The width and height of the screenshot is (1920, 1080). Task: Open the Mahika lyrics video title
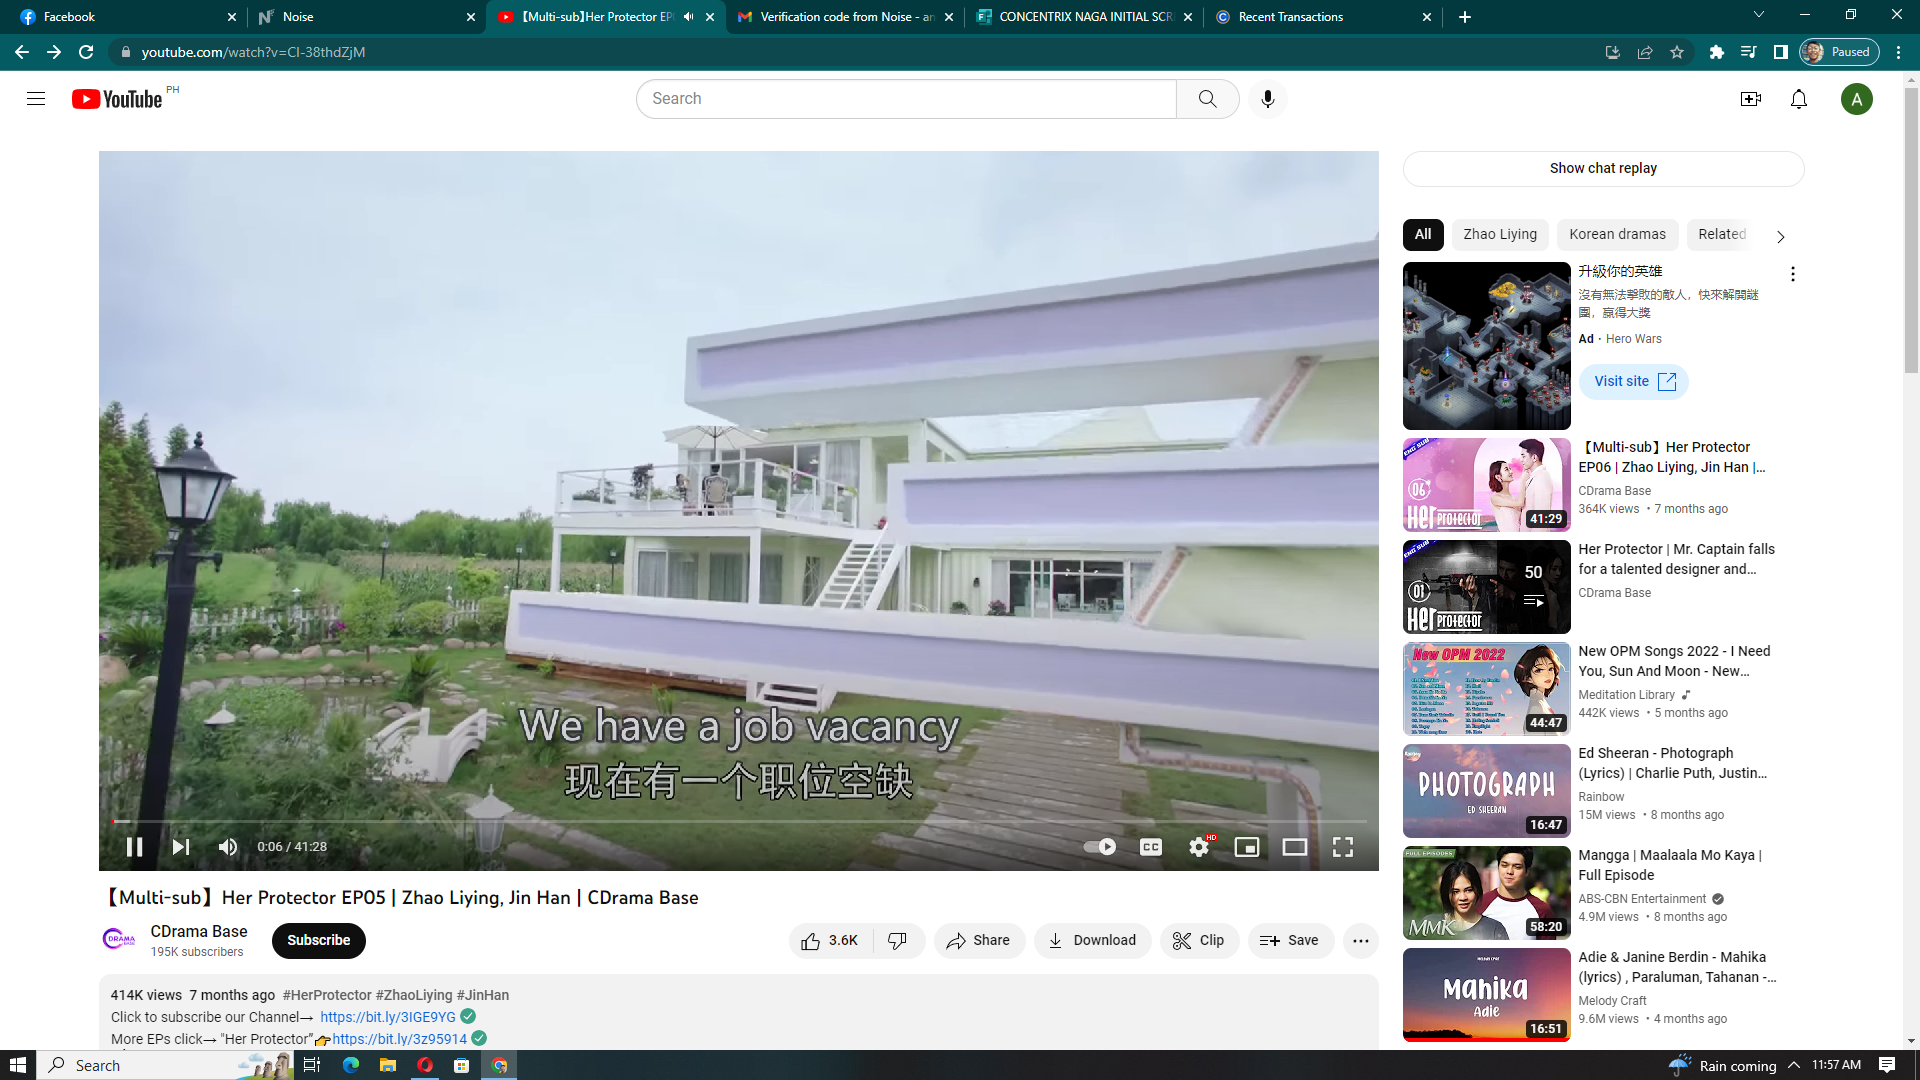click(x=1678, y=967)
